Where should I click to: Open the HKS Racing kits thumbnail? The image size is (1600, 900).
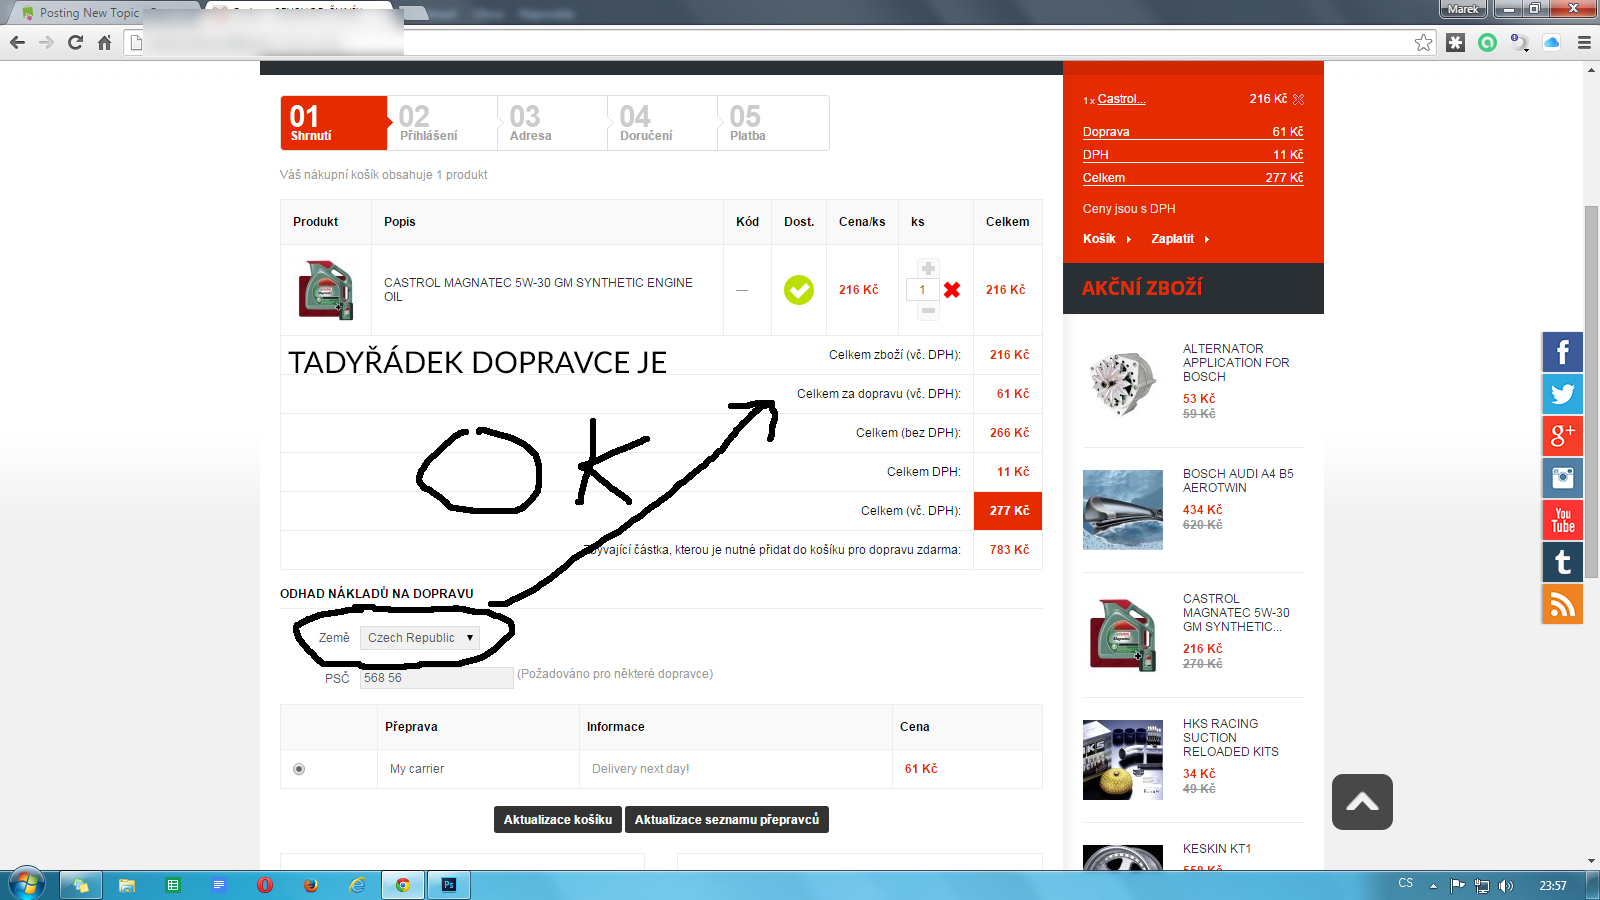pos(1123,760)
